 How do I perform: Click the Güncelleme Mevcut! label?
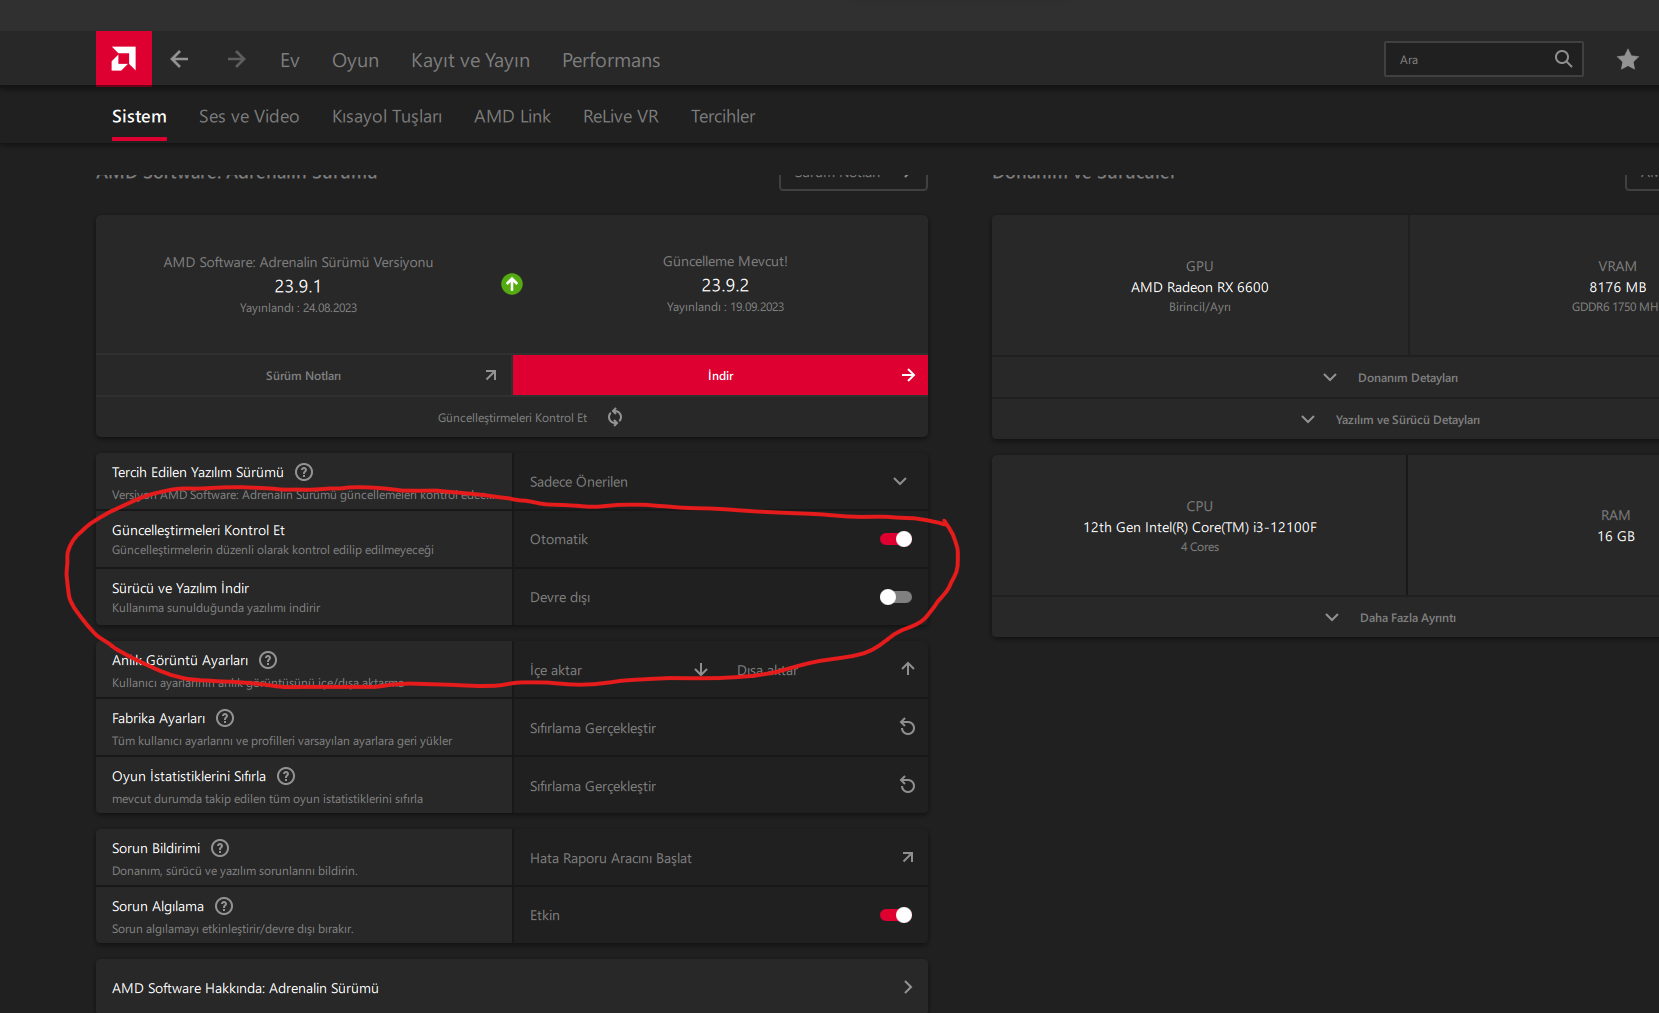click(725, 261)
